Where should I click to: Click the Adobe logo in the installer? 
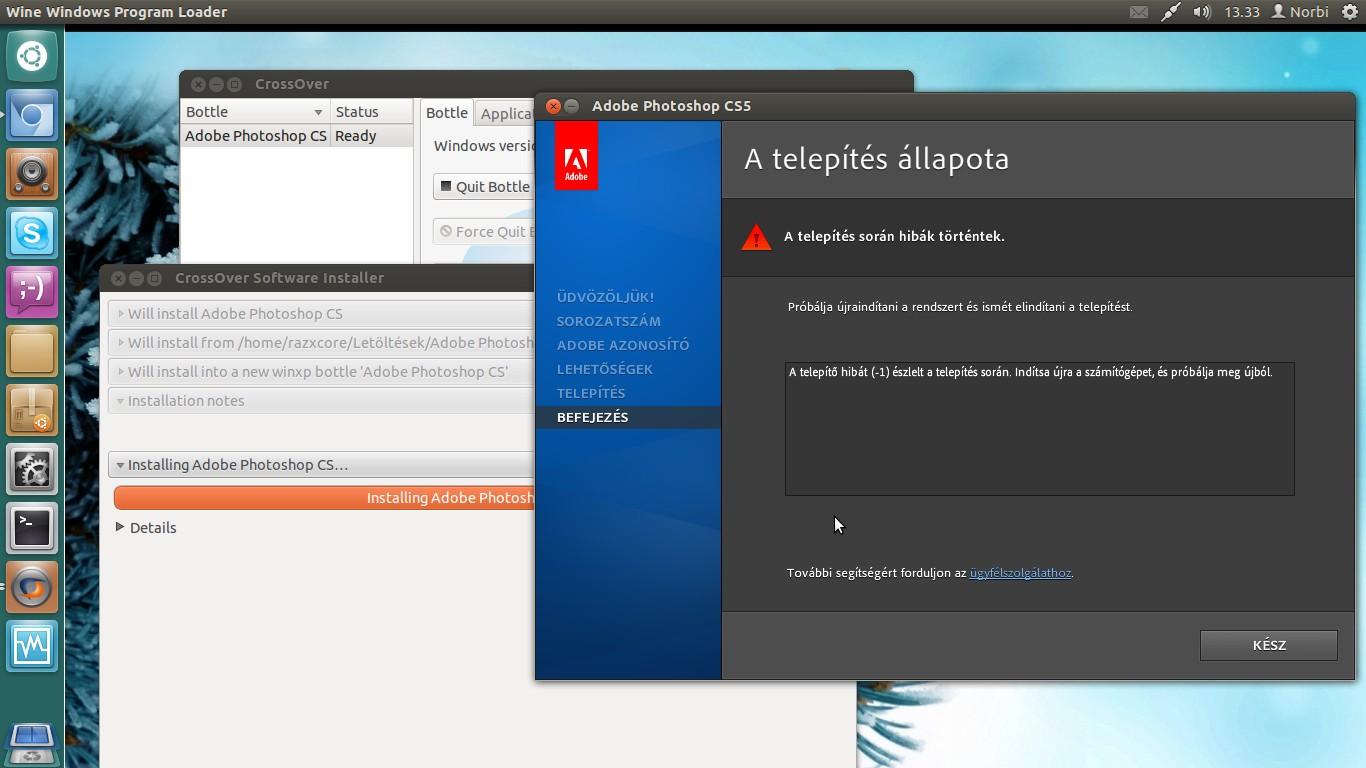pyautogui.click(x=576, y=156)
